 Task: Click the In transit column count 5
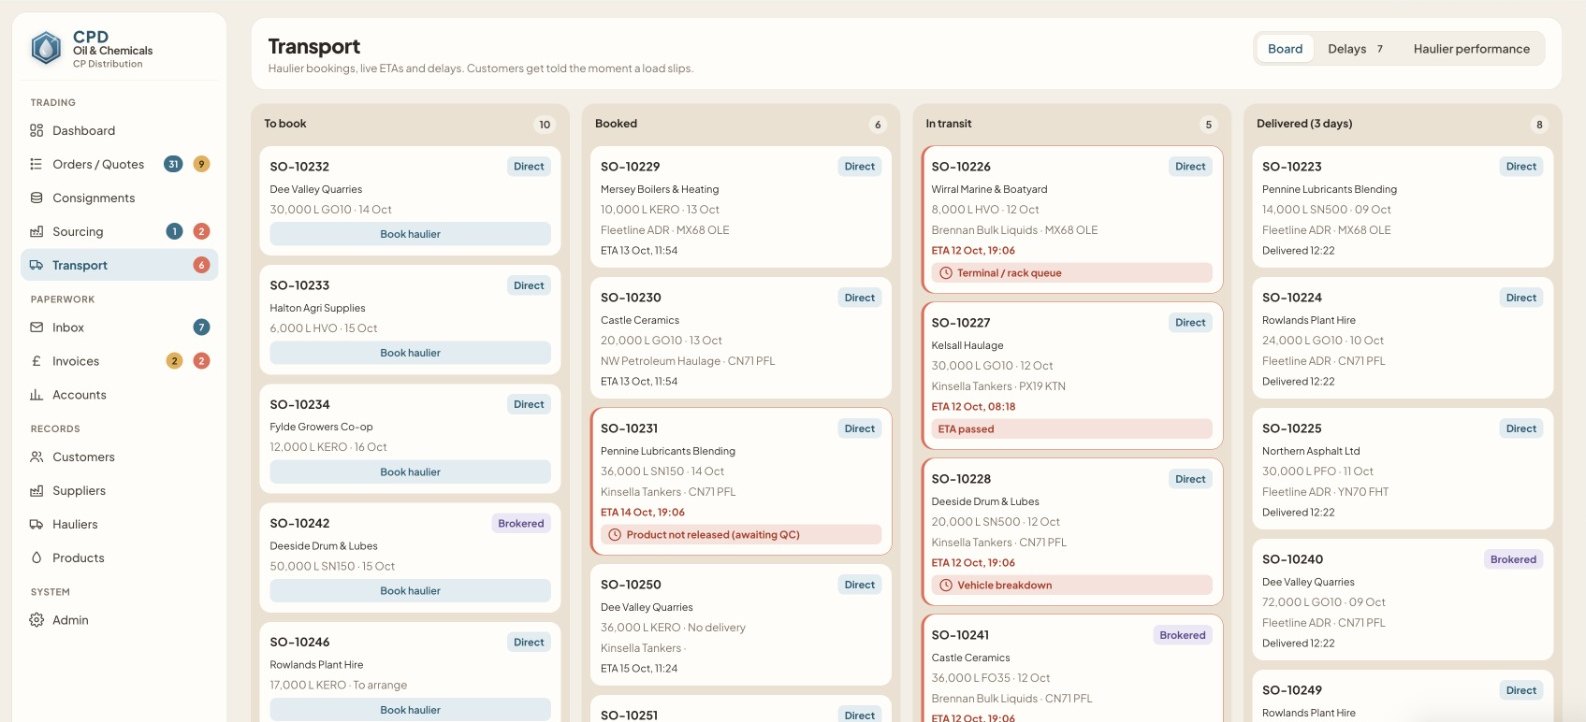click(x=1208, y=125)
